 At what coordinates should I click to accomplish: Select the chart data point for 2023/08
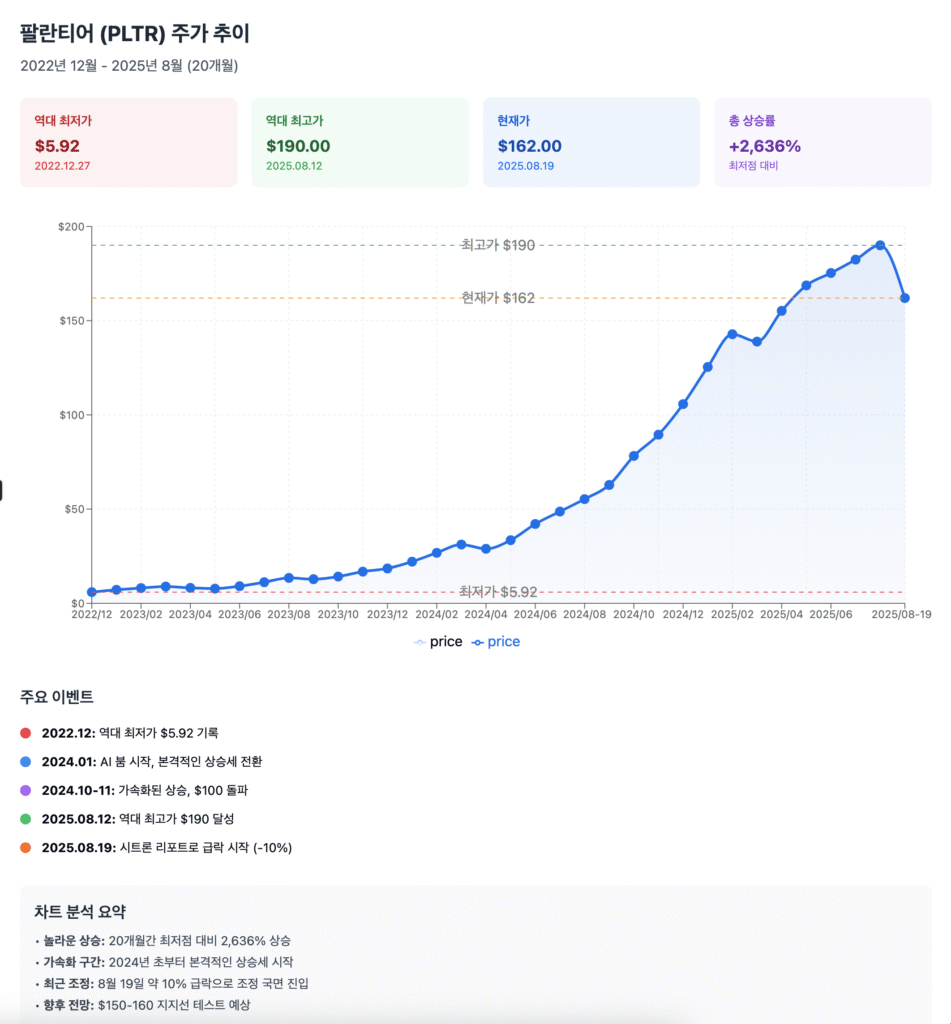point(289,578)
